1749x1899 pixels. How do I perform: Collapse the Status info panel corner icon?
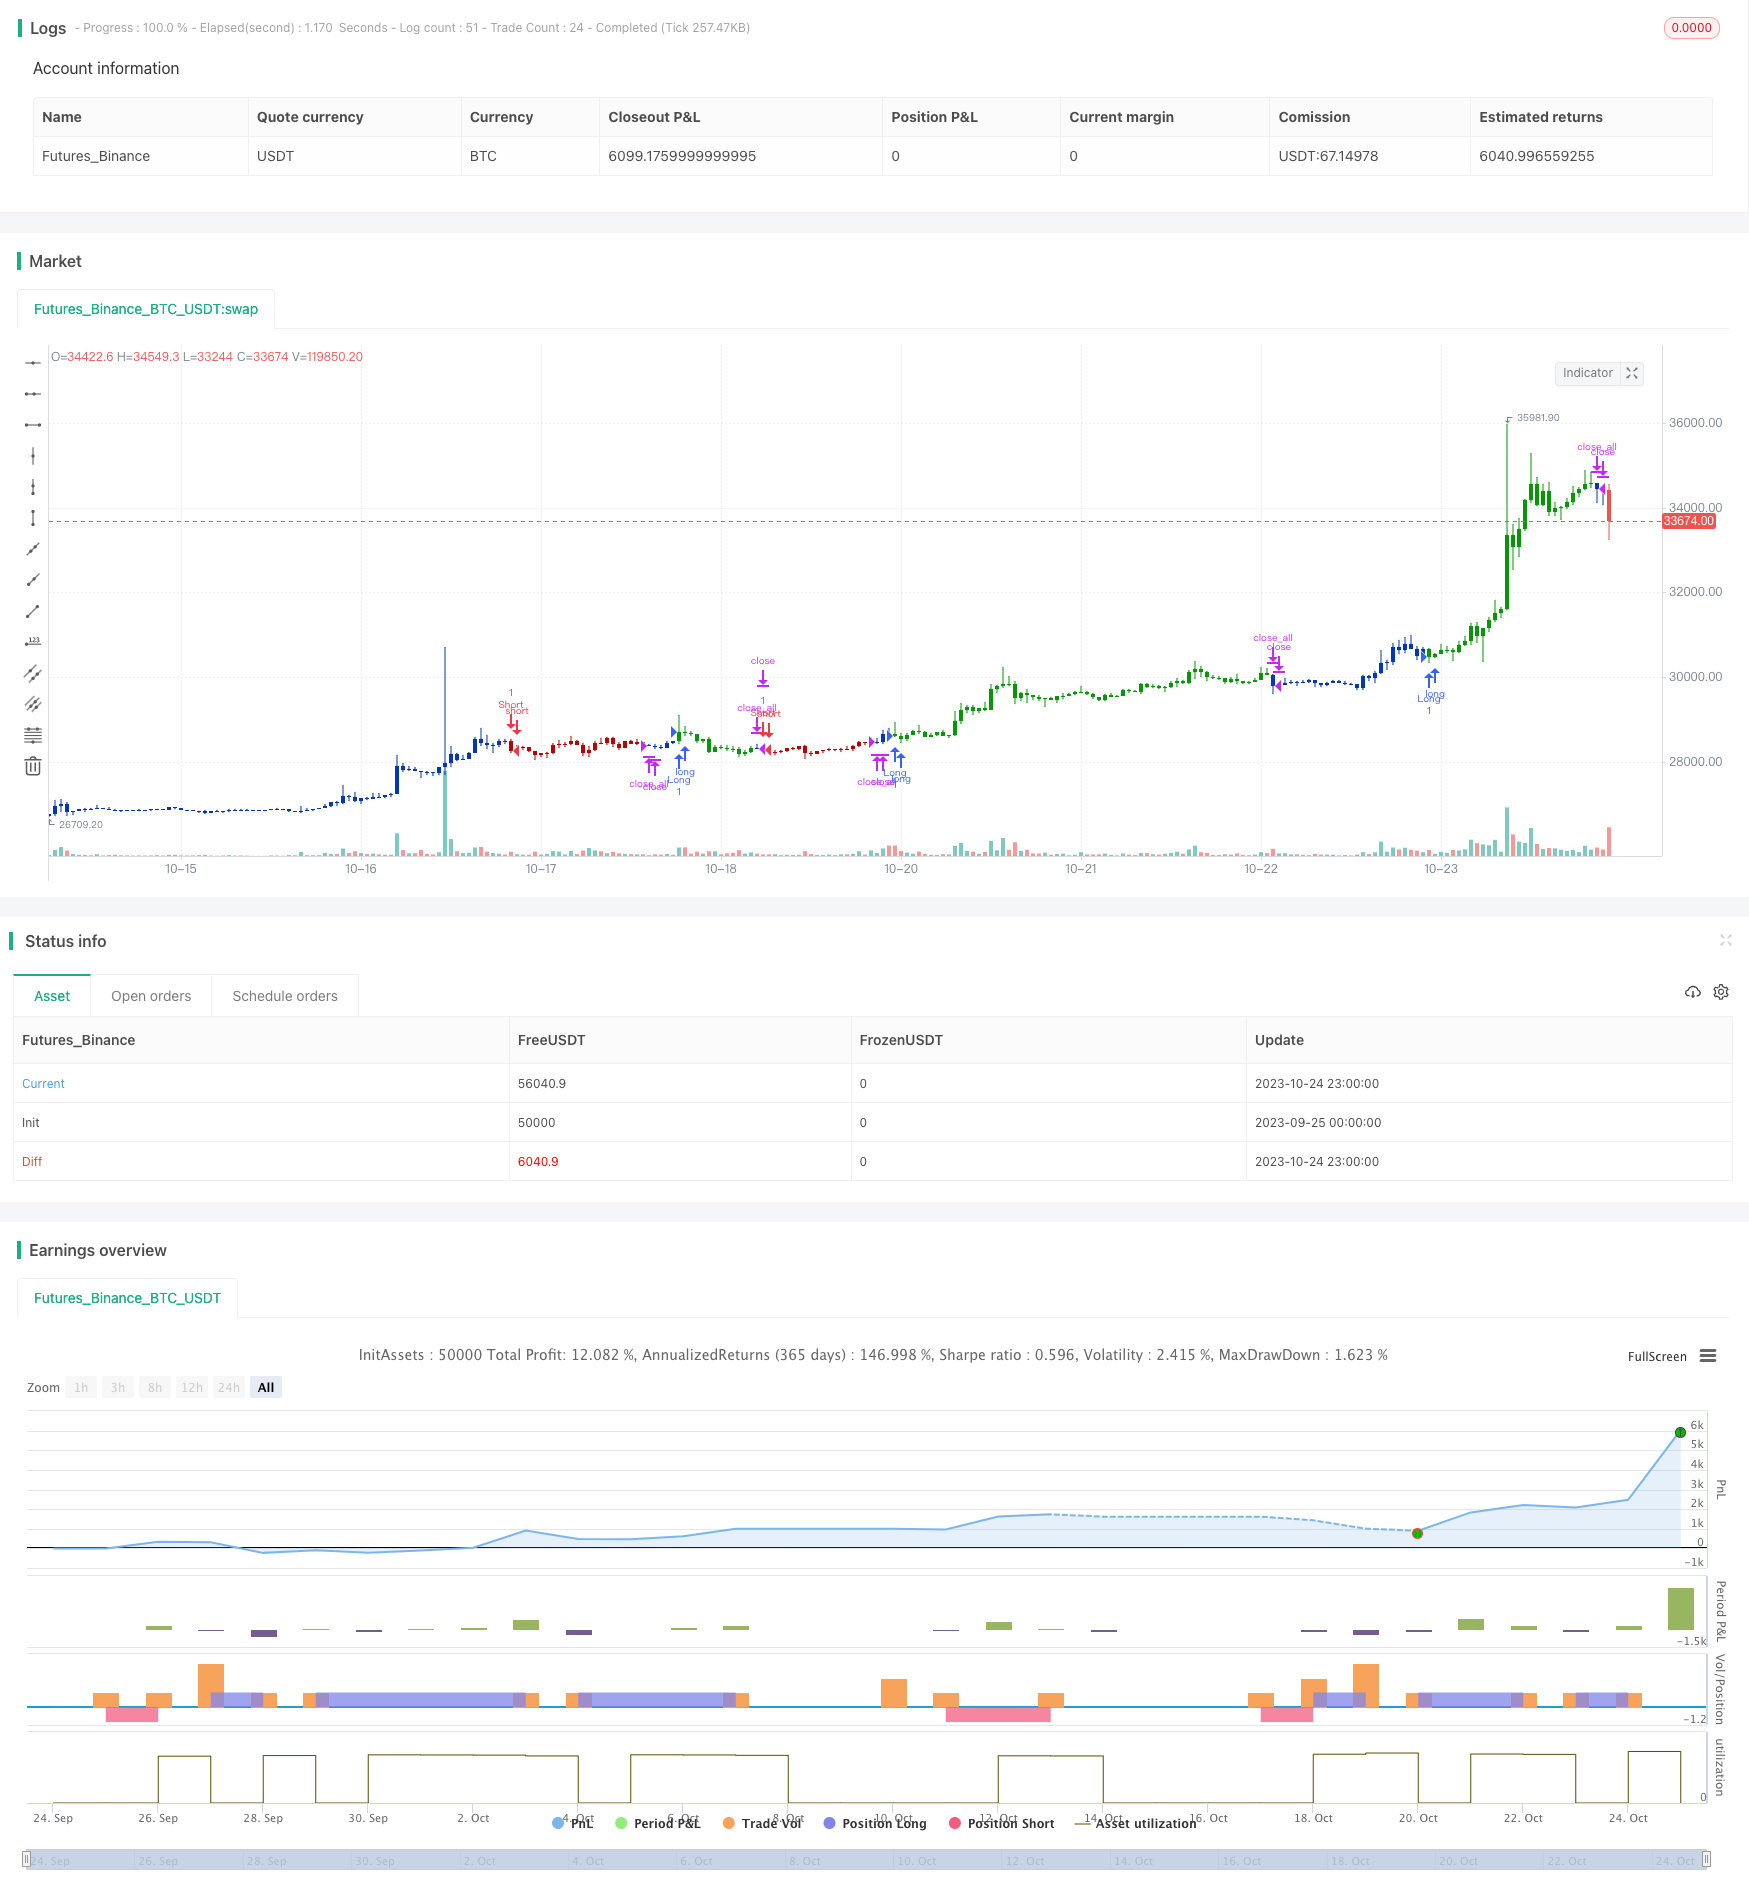pyautogui.click(x=1725, y=940)
